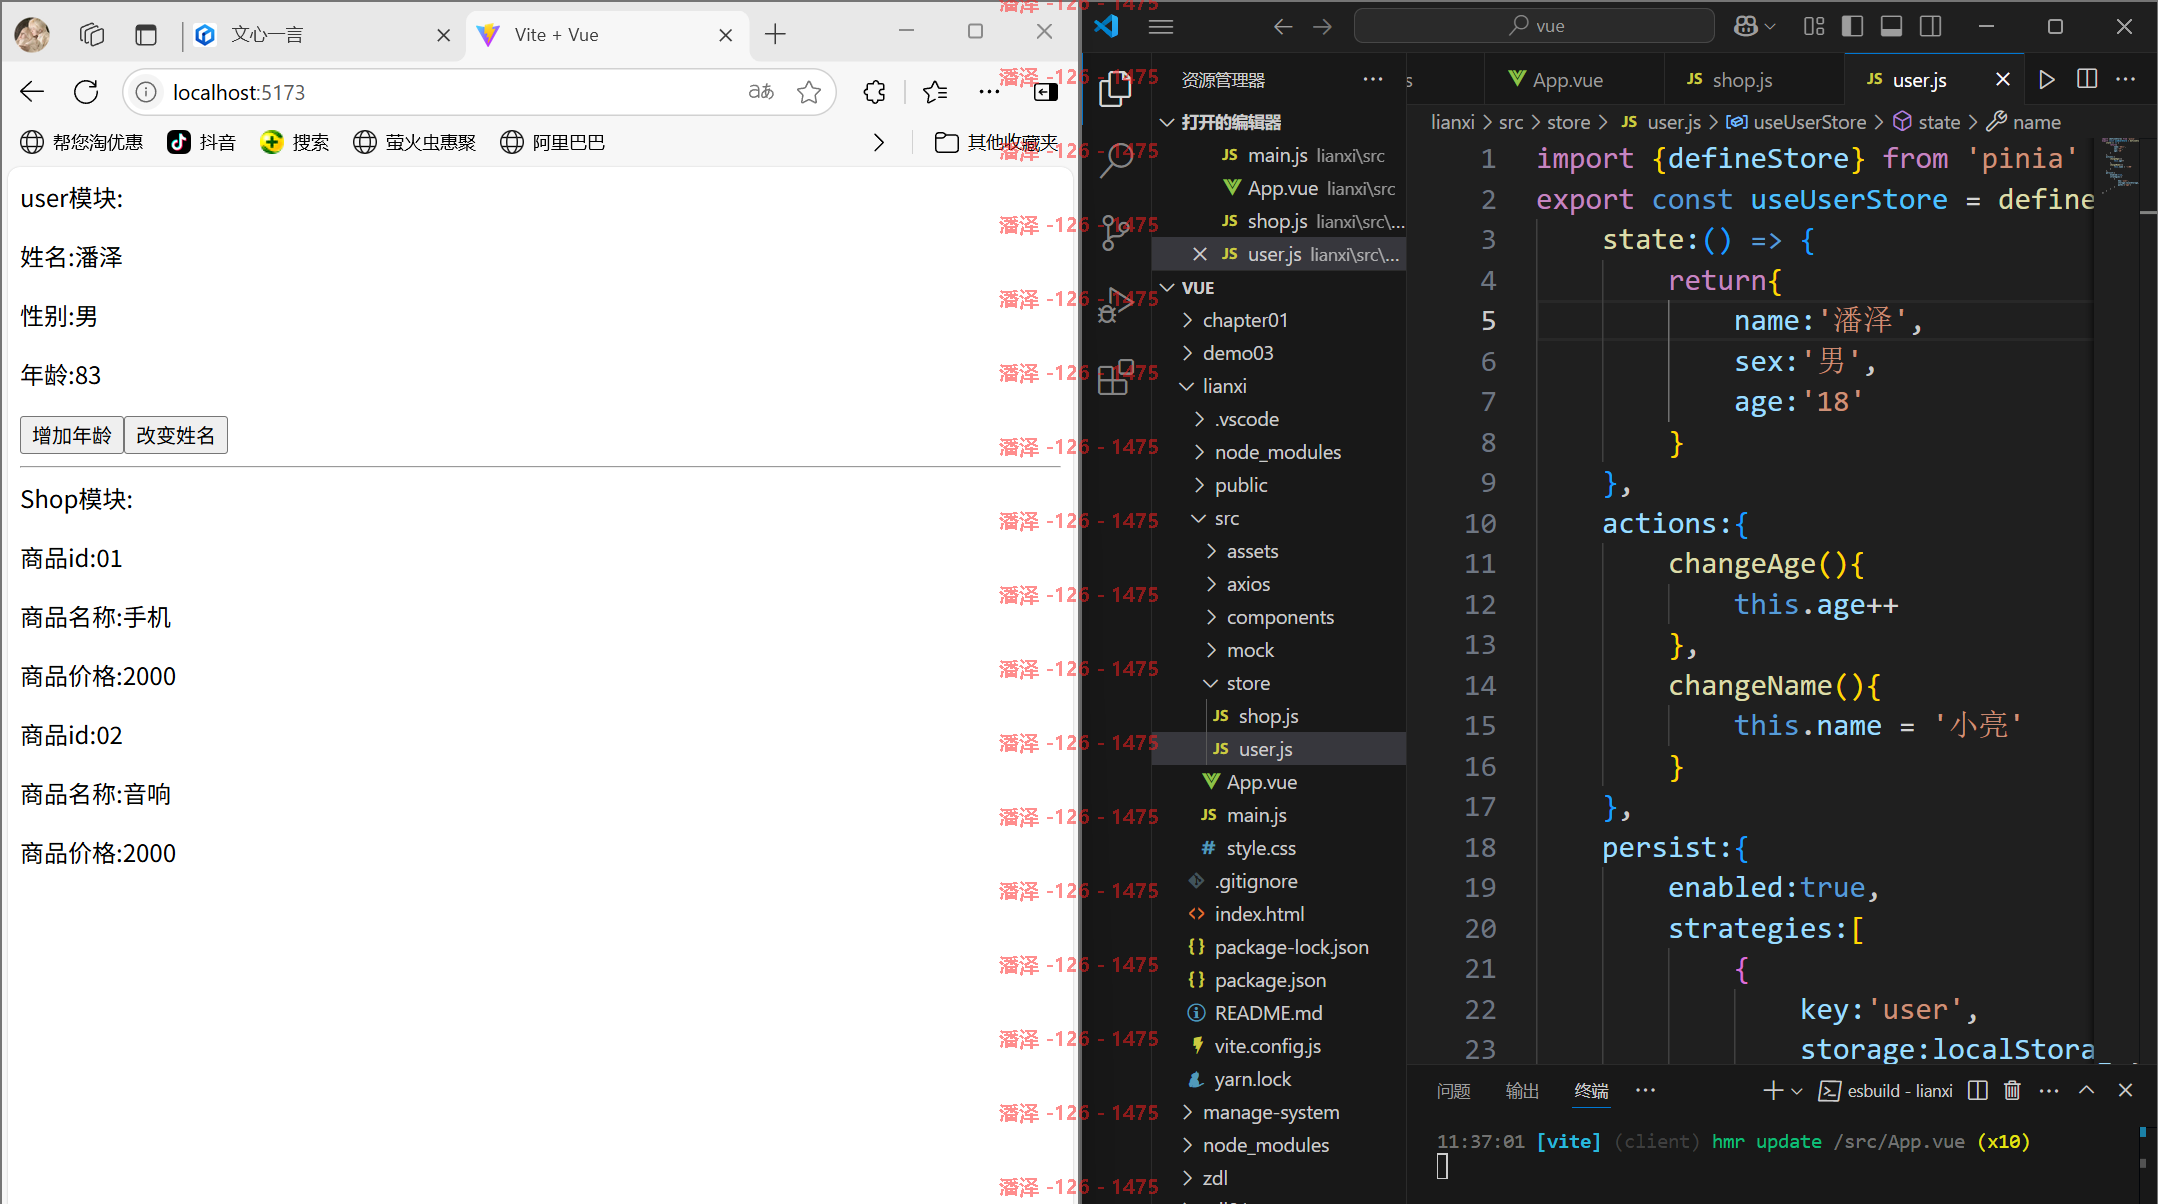
Task: Split the editor to the right
Action: pyautogui.click(x=2087, y=79)
